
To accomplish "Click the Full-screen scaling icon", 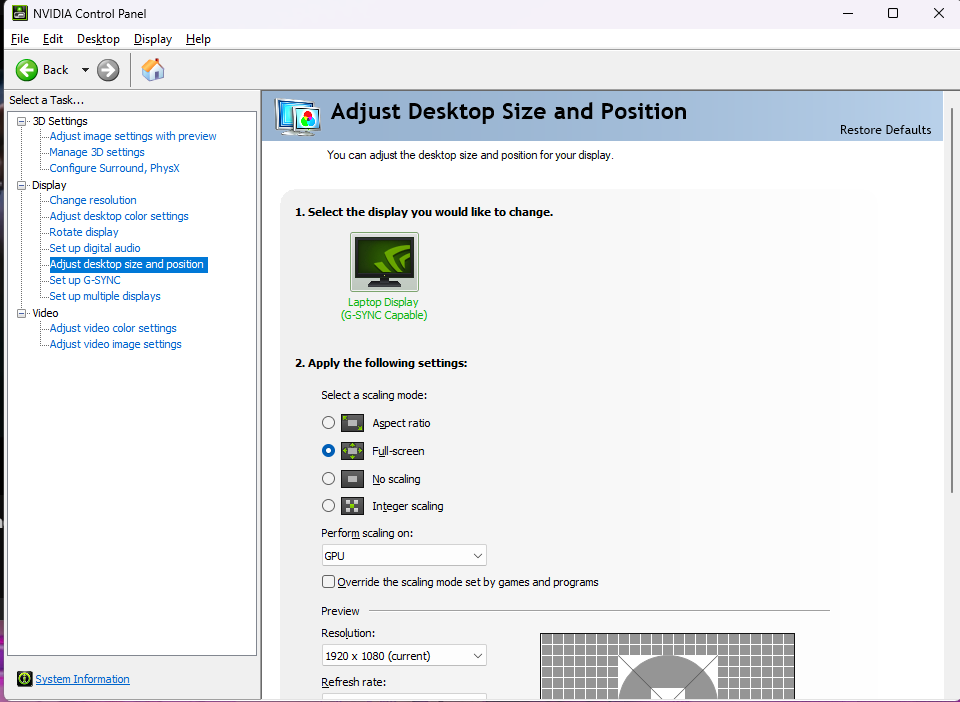I will pos(352,451).
